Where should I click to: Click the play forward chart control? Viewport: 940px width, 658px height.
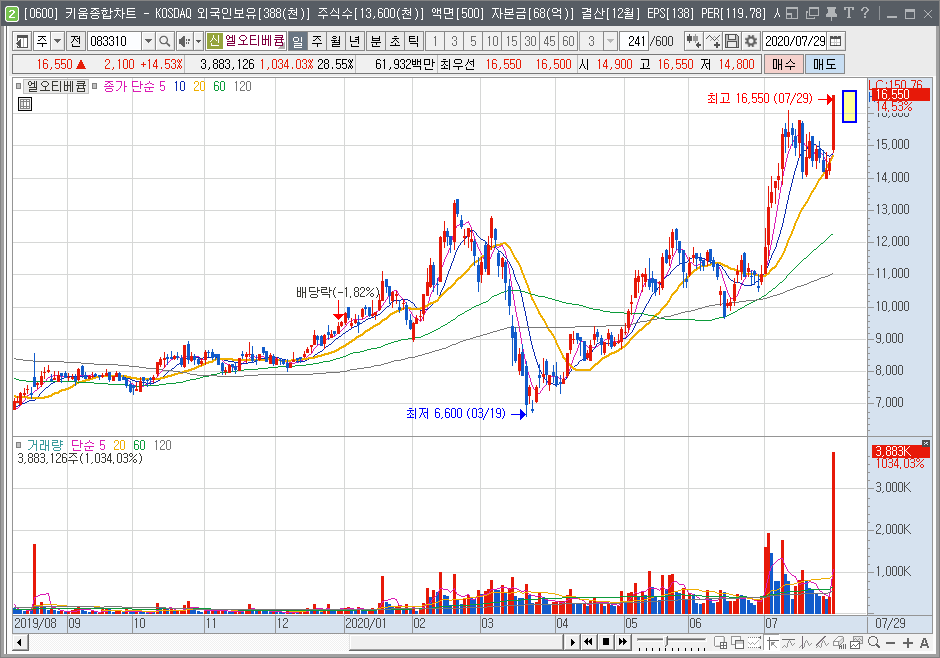tap(573, 642)
